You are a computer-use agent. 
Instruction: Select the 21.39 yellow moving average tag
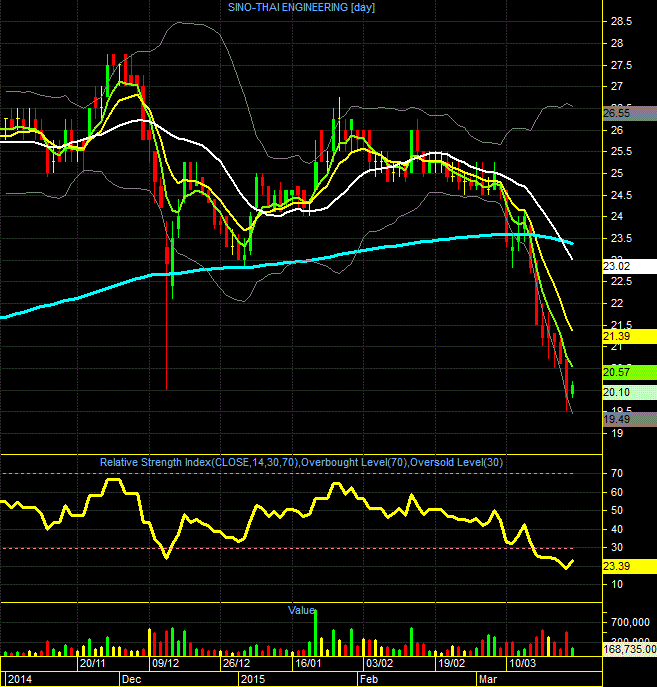click(630, 336)
